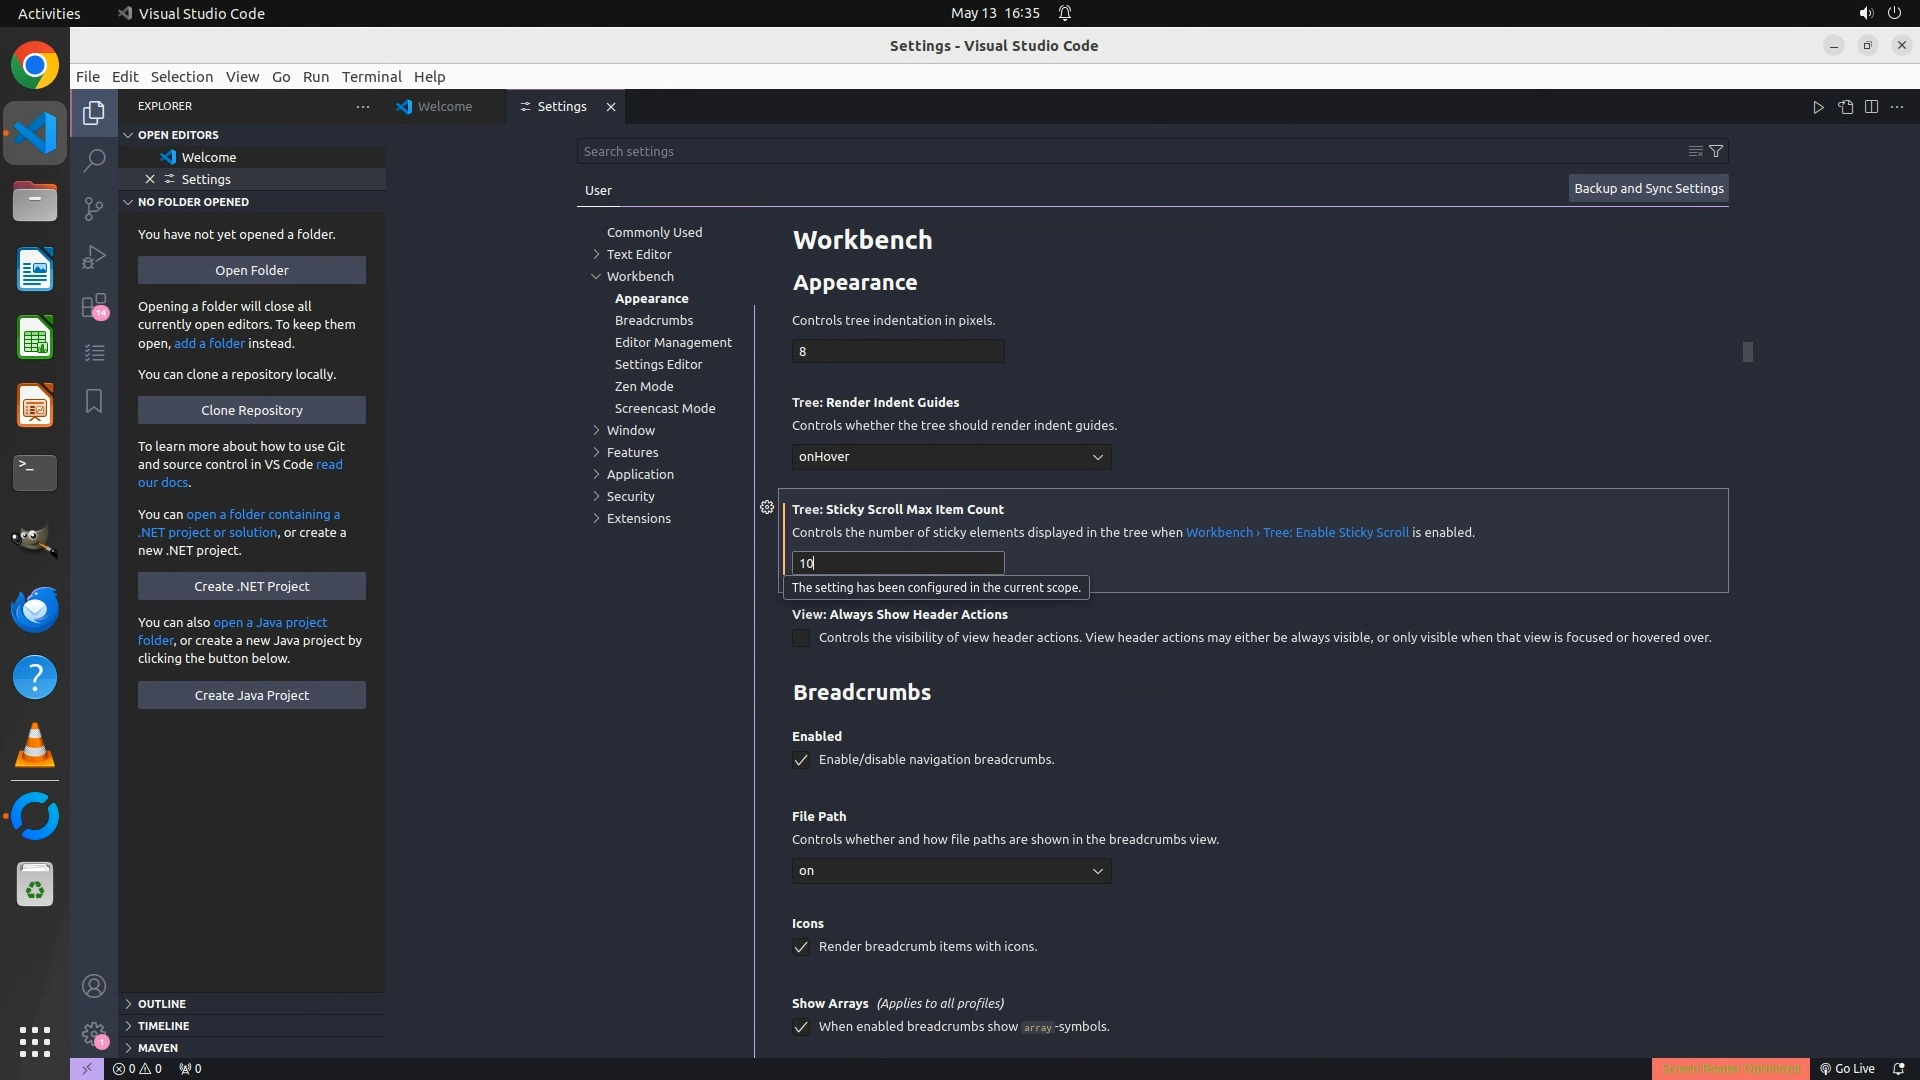The image size is (1920, 1080).
Task: Open the breadcrumbs File Path dropdown
Action: pyautogui.click(x=951, y=871)
